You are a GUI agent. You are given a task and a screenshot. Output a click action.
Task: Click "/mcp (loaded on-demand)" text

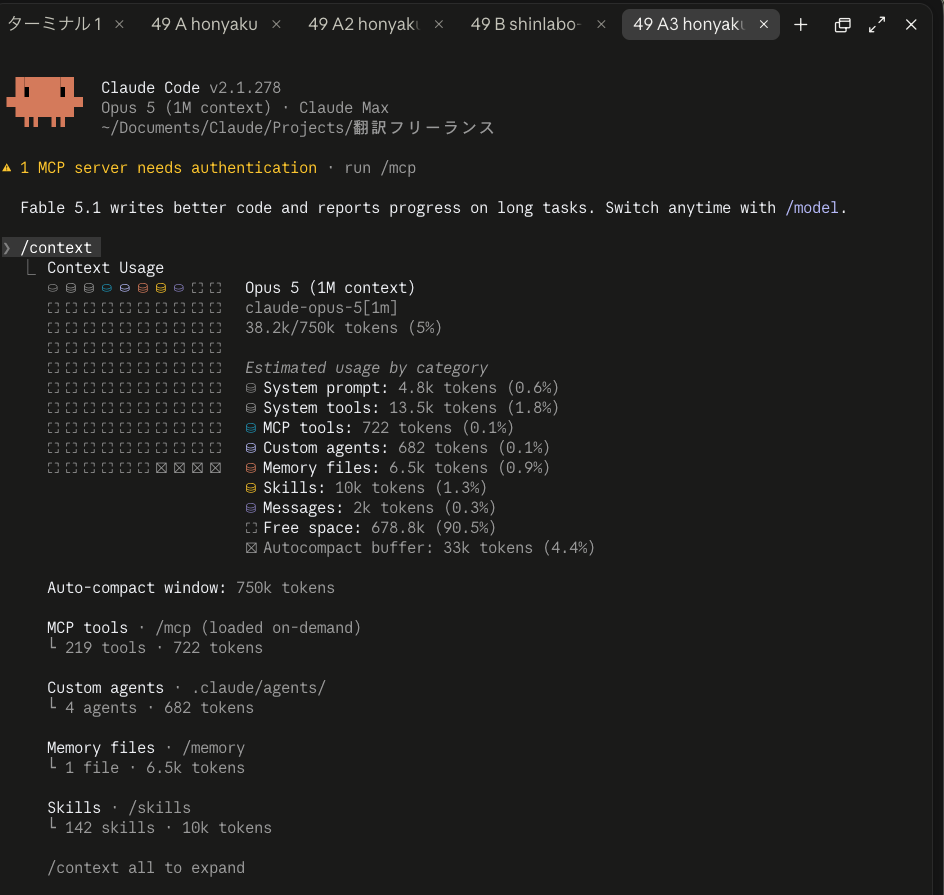tap(258, 628)
